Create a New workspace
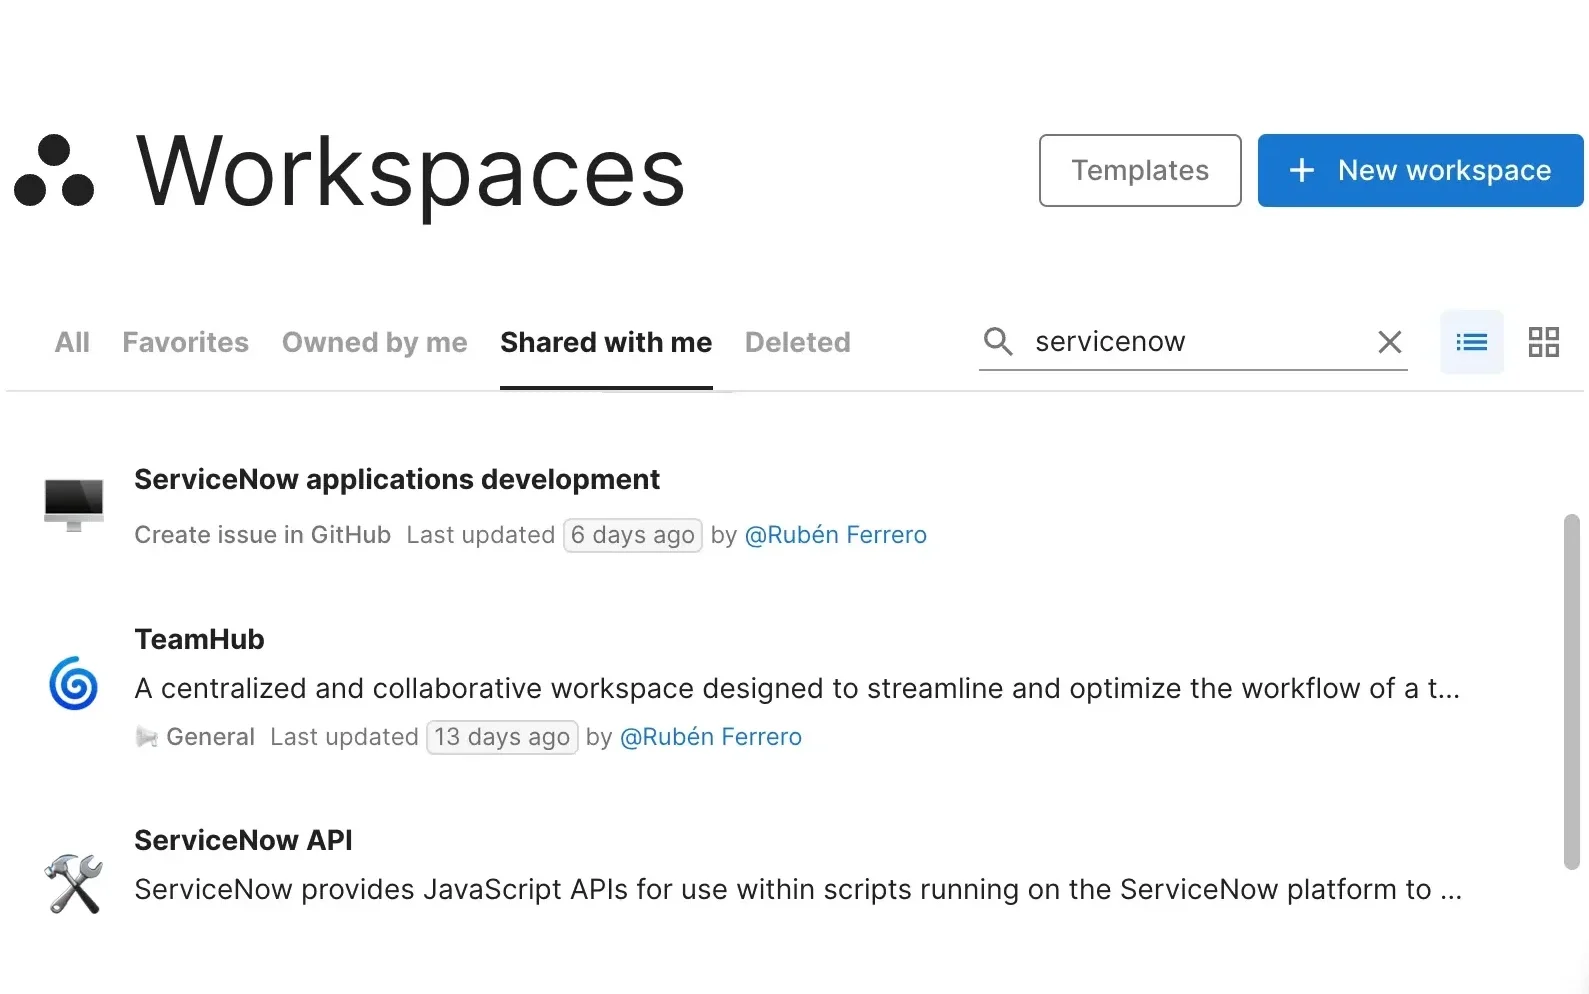The image size is (1589, 994). click(x=1420, y=171)
